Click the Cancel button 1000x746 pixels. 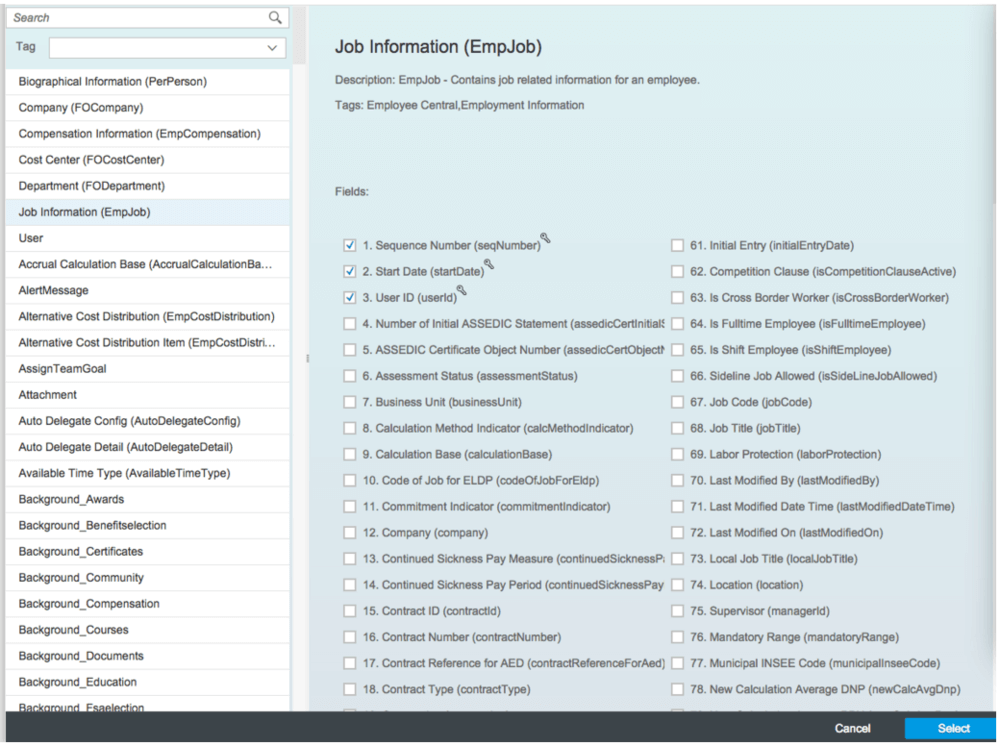pyautogui.click(x=852, y=728)
